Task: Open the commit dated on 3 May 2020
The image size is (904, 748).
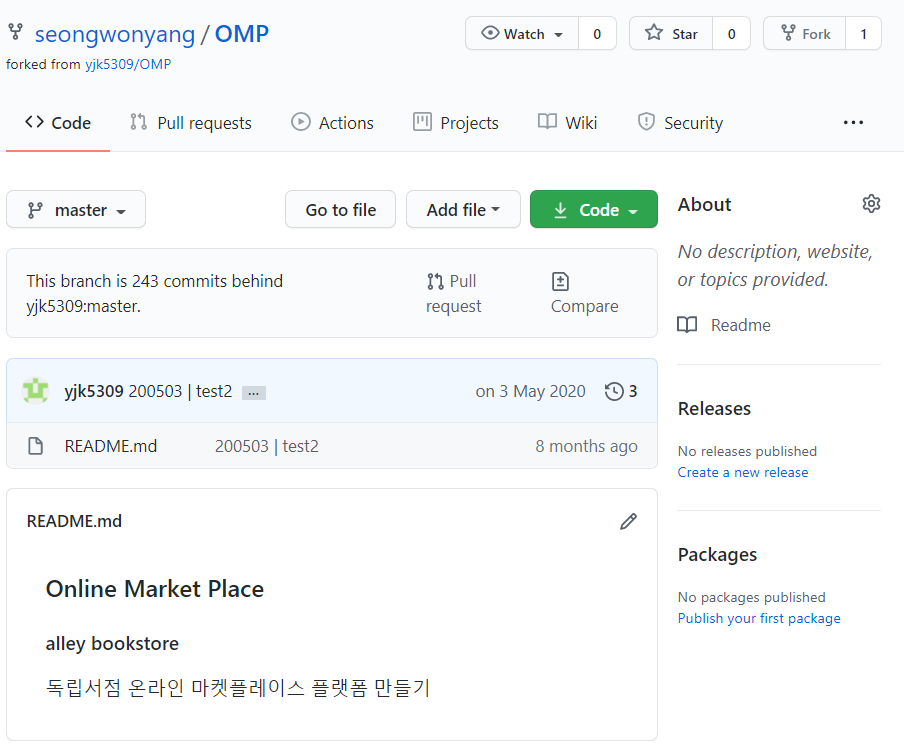Action: click(530, 391)
